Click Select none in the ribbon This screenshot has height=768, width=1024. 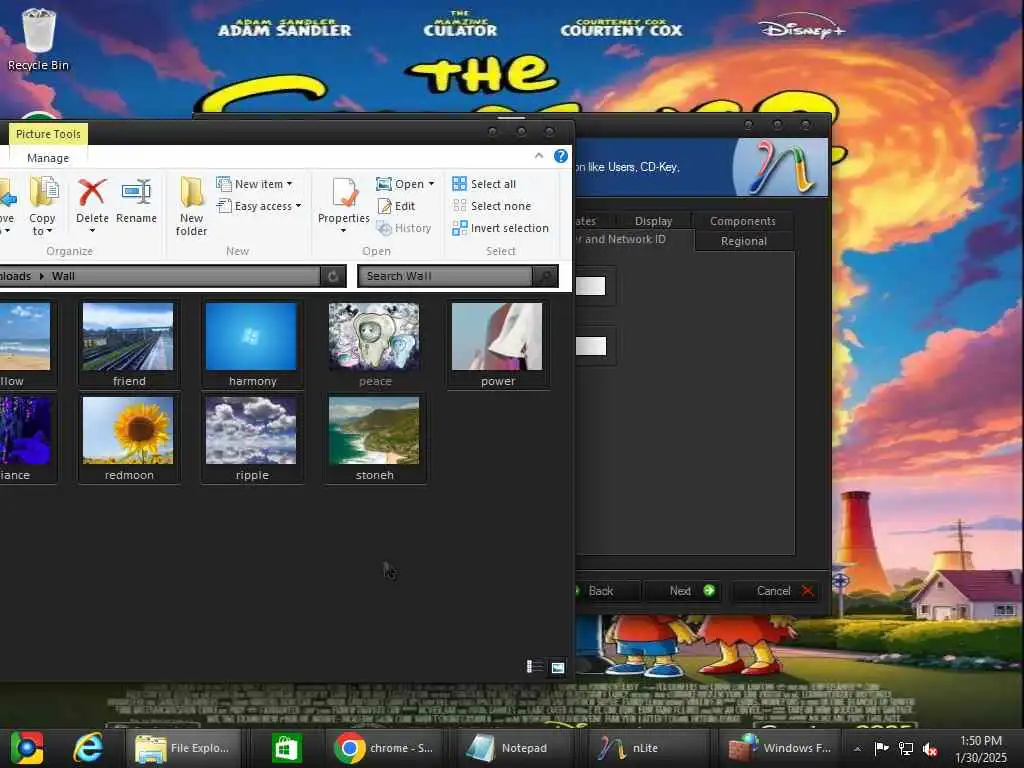(492, 206)
